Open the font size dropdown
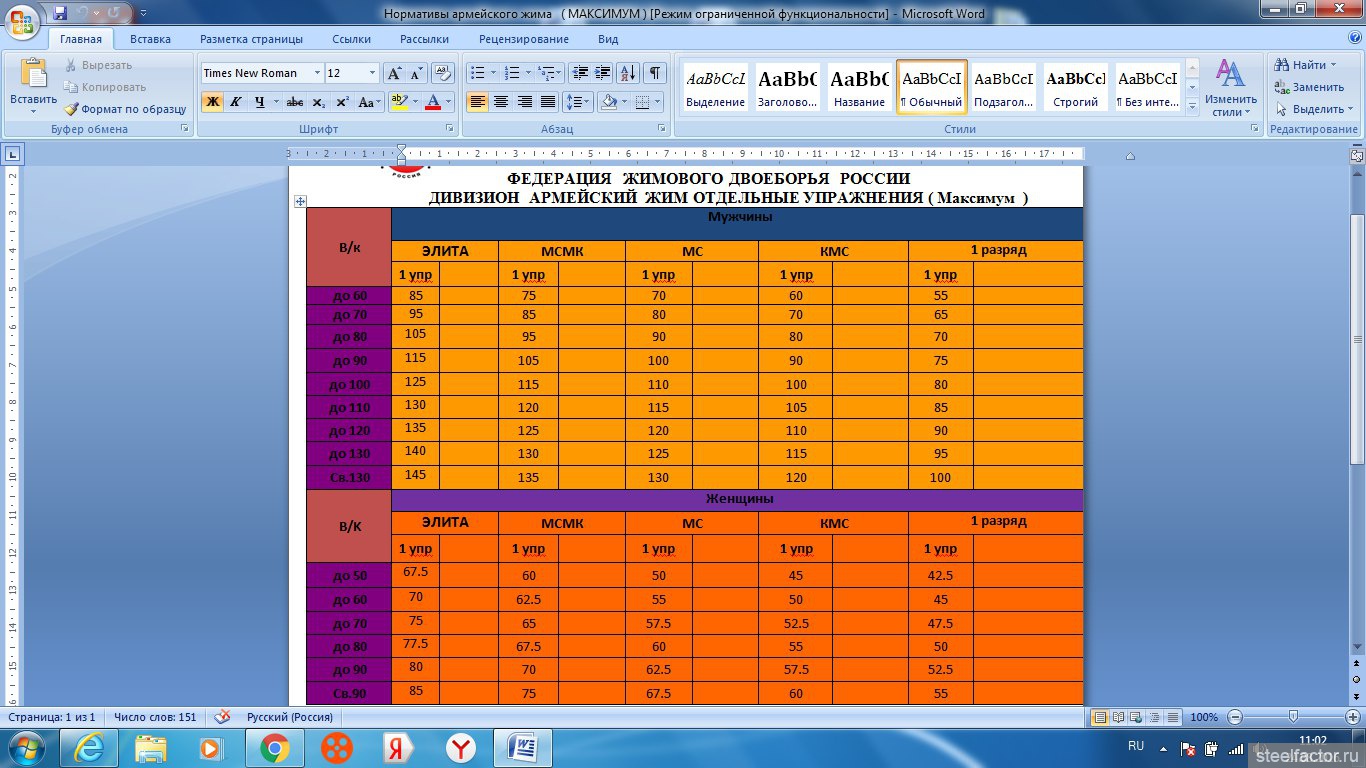1366x768 pixels. tap(373, 73)
